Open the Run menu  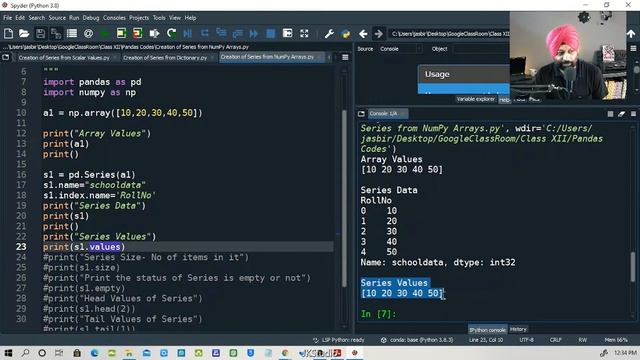click(x=74, y=18)
